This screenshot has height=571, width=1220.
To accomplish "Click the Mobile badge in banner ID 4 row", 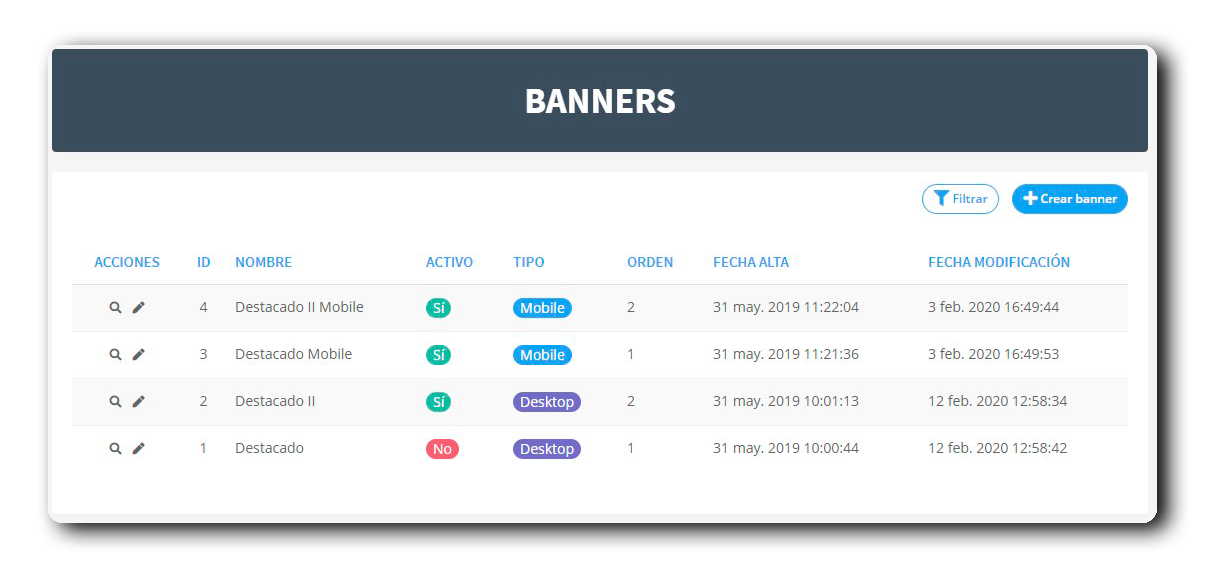I will point(542,308).
